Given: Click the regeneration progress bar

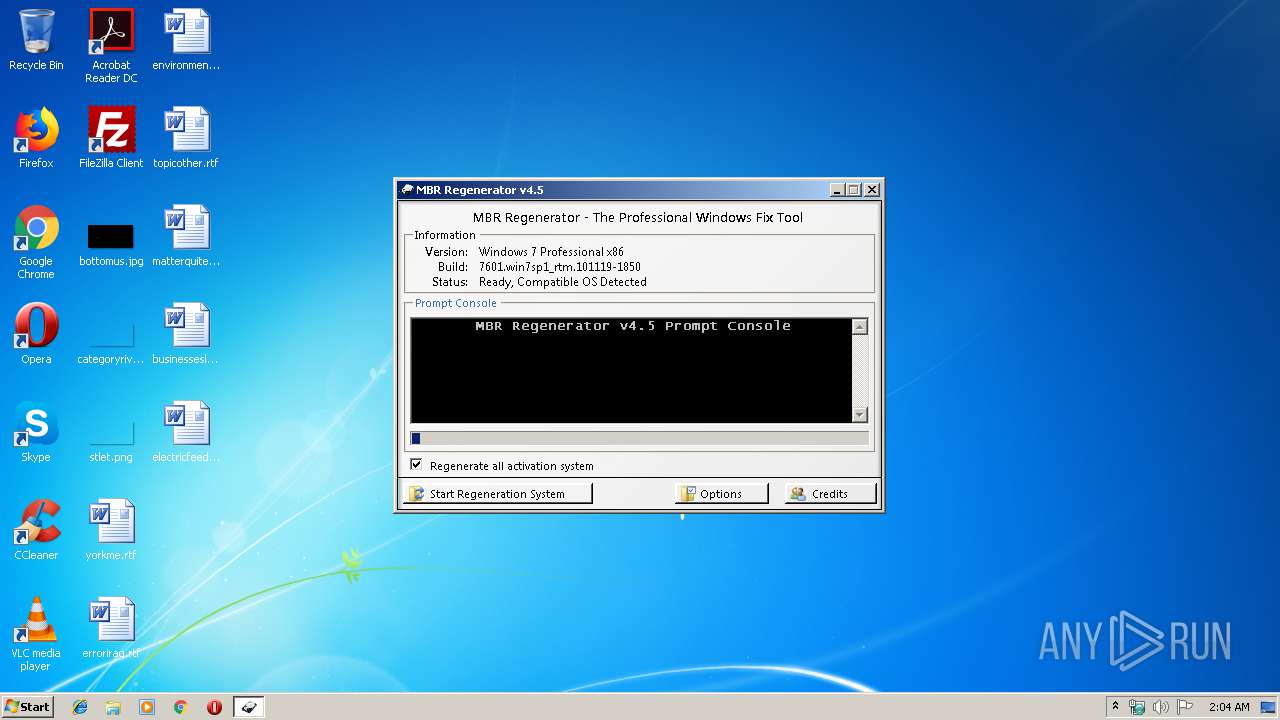Looking at the screenshot, I should [639, 438].
